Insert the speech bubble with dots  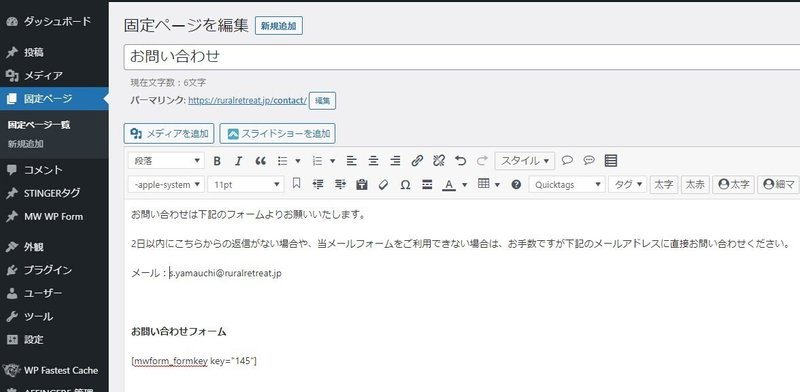click(x=589, y=161)
